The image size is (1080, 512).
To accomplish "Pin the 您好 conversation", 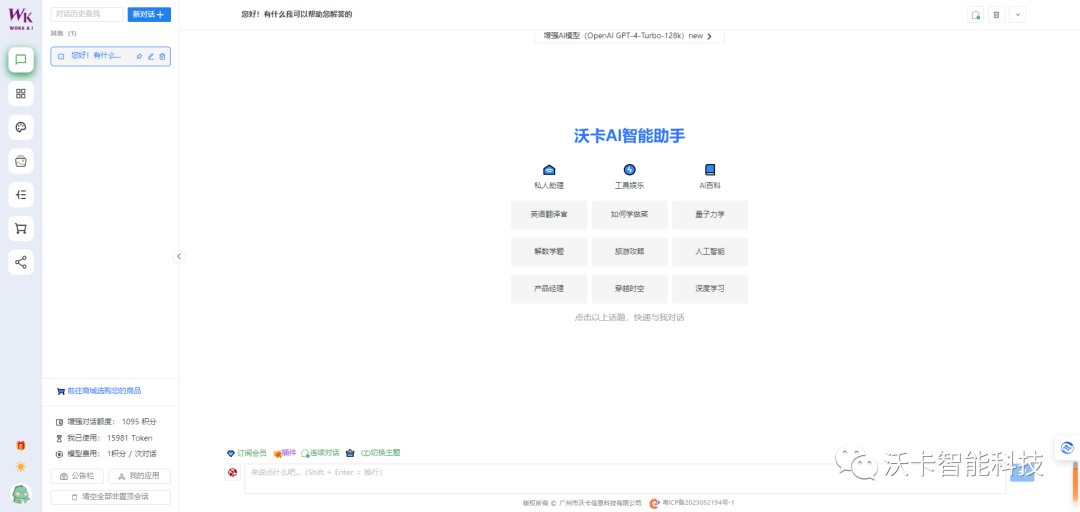I will (139, 57).
